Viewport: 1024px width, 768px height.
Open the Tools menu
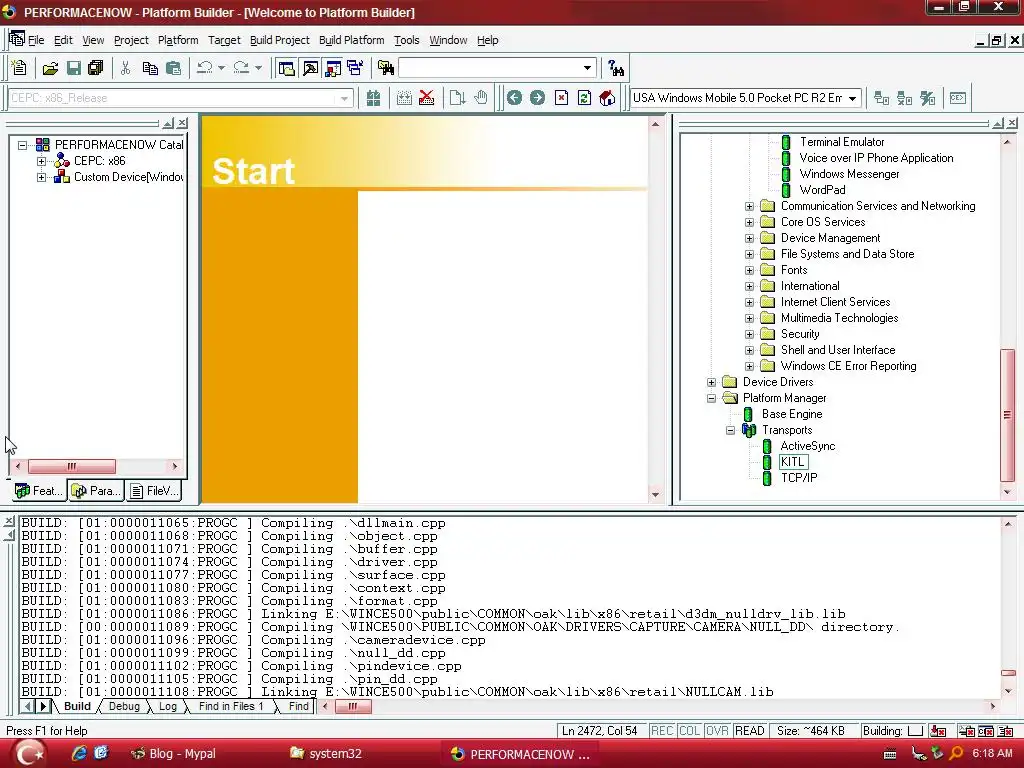pos(406,40)
